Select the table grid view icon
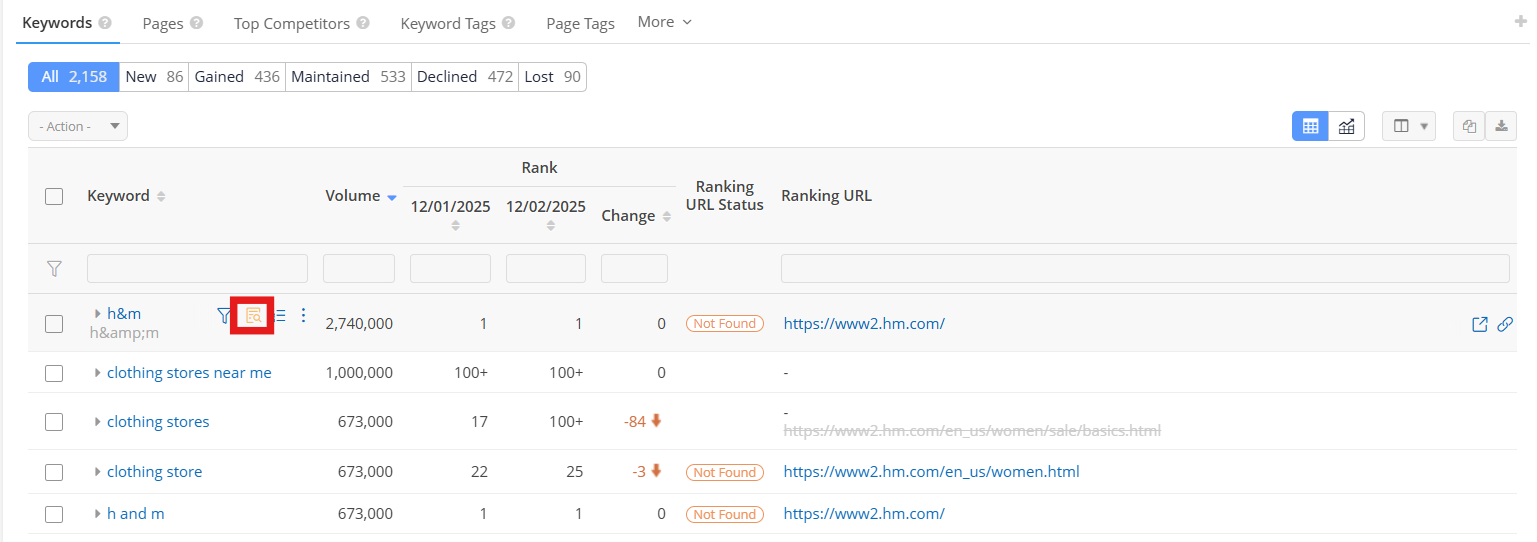The height and width of the screenshot is (542, 1537). (1310, 126)
